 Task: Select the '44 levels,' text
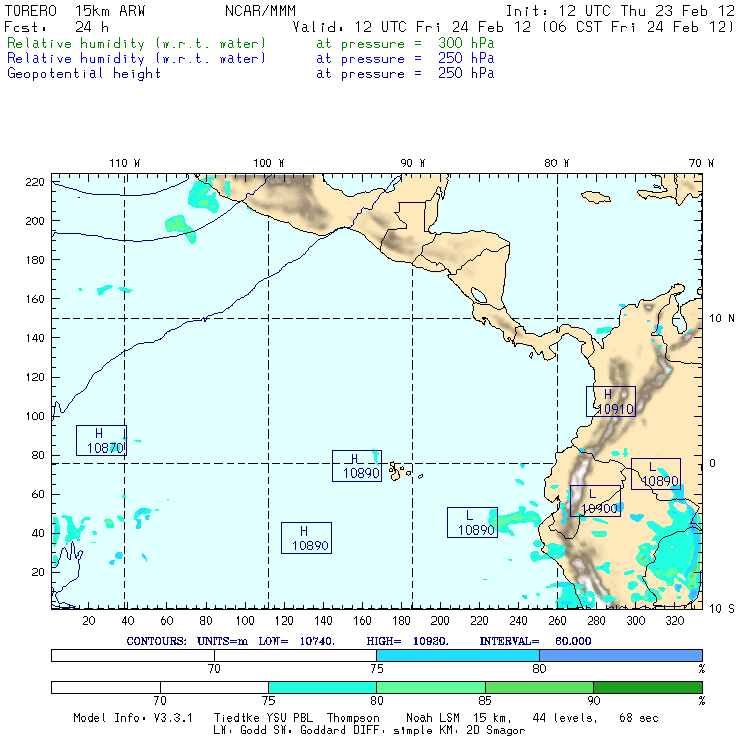coord(565,718)
